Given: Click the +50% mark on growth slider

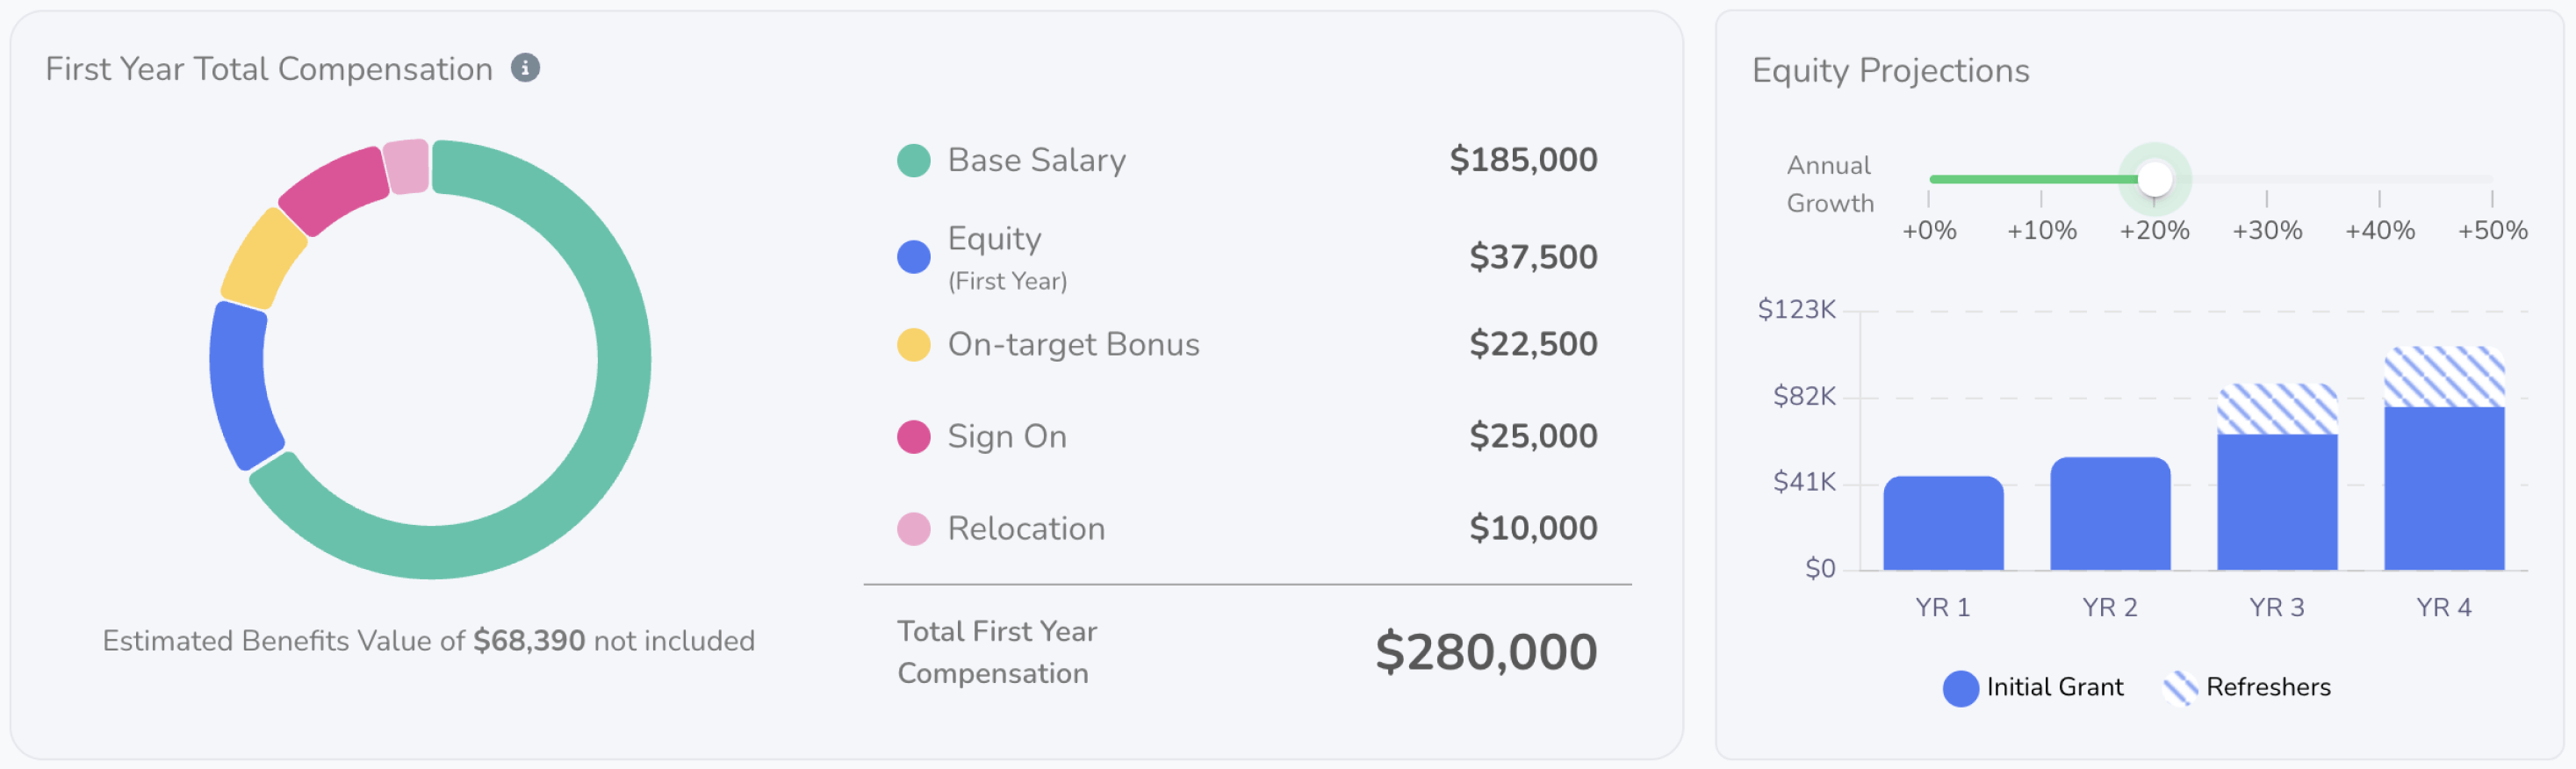Looking at the screenshot, I should [2492, 179].
